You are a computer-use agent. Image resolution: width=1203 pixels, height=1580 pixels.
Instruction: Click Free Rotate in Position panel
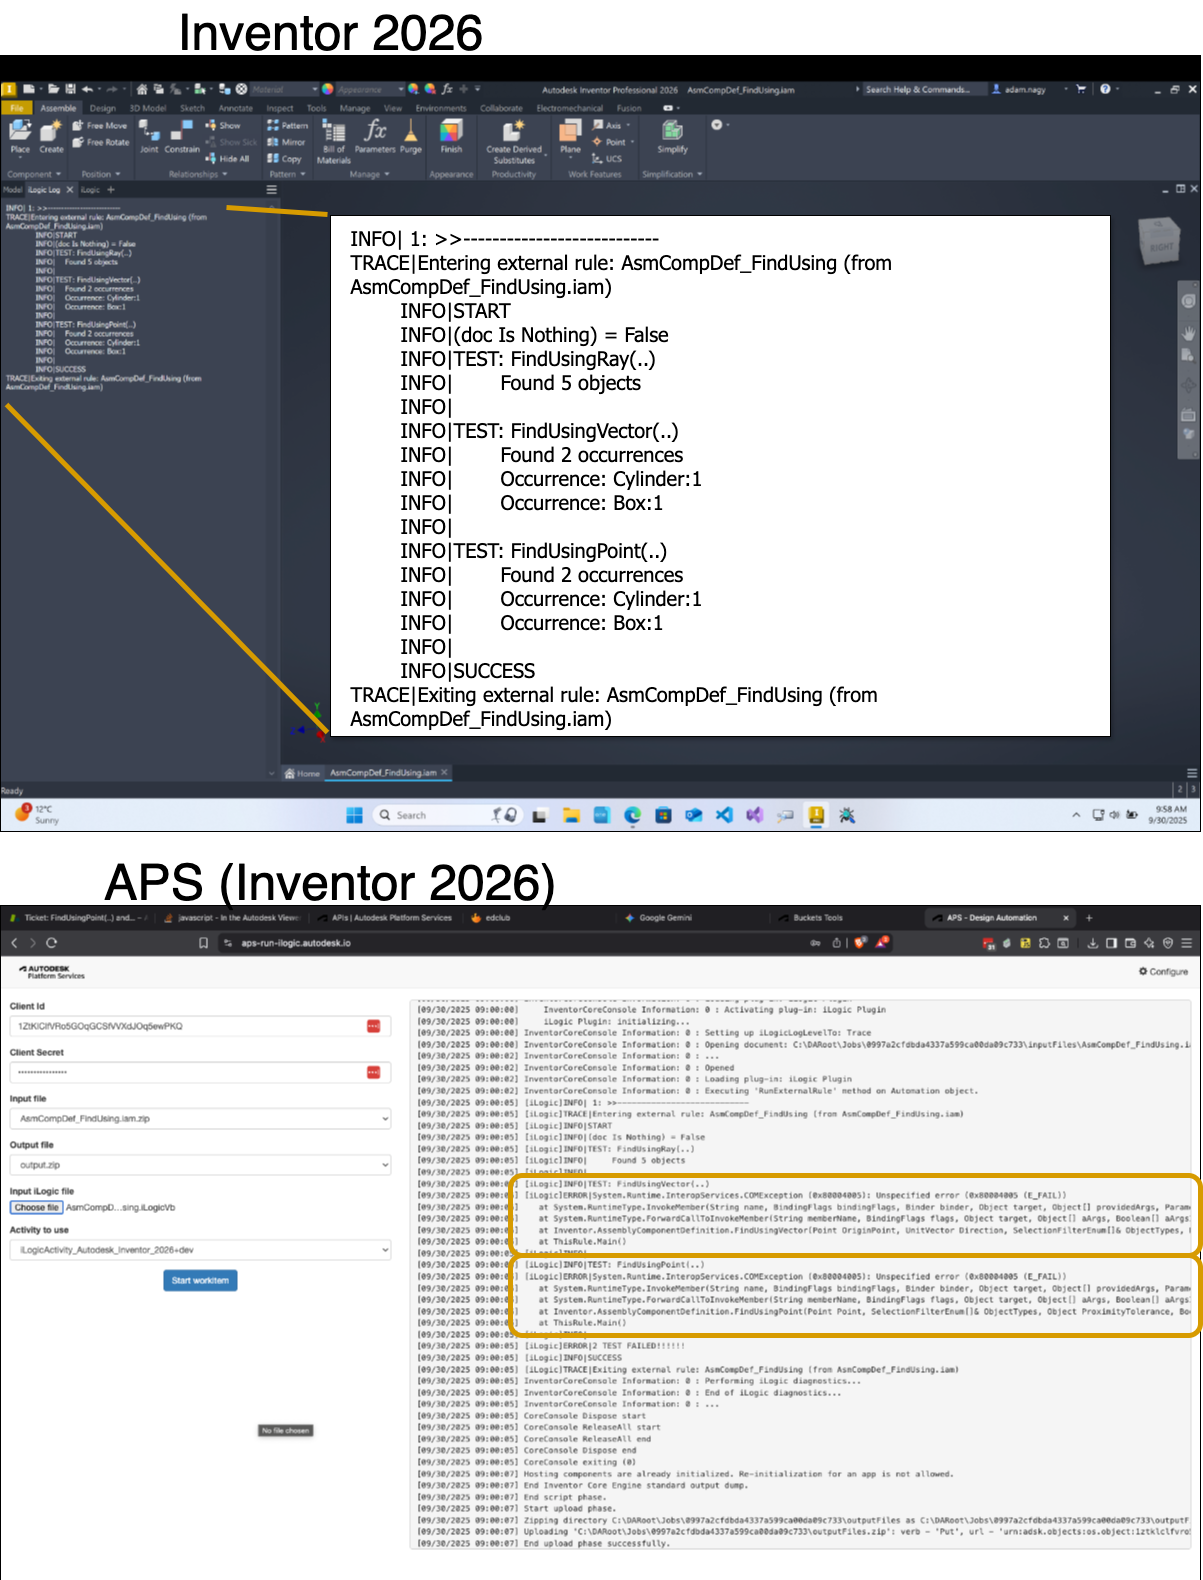(x=101, y=142)
